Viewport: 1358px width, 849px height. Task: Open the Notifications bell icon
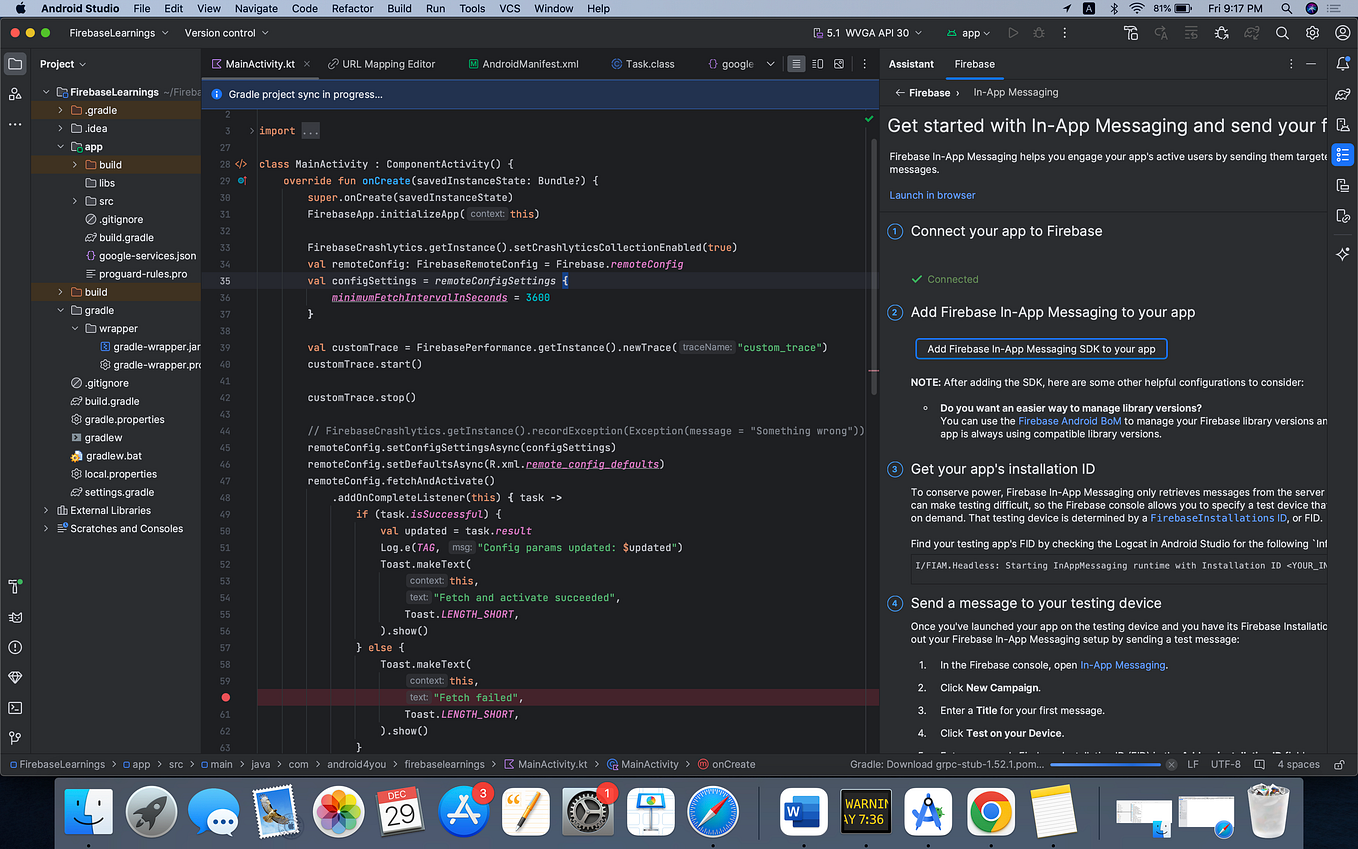pos(1343,63)
